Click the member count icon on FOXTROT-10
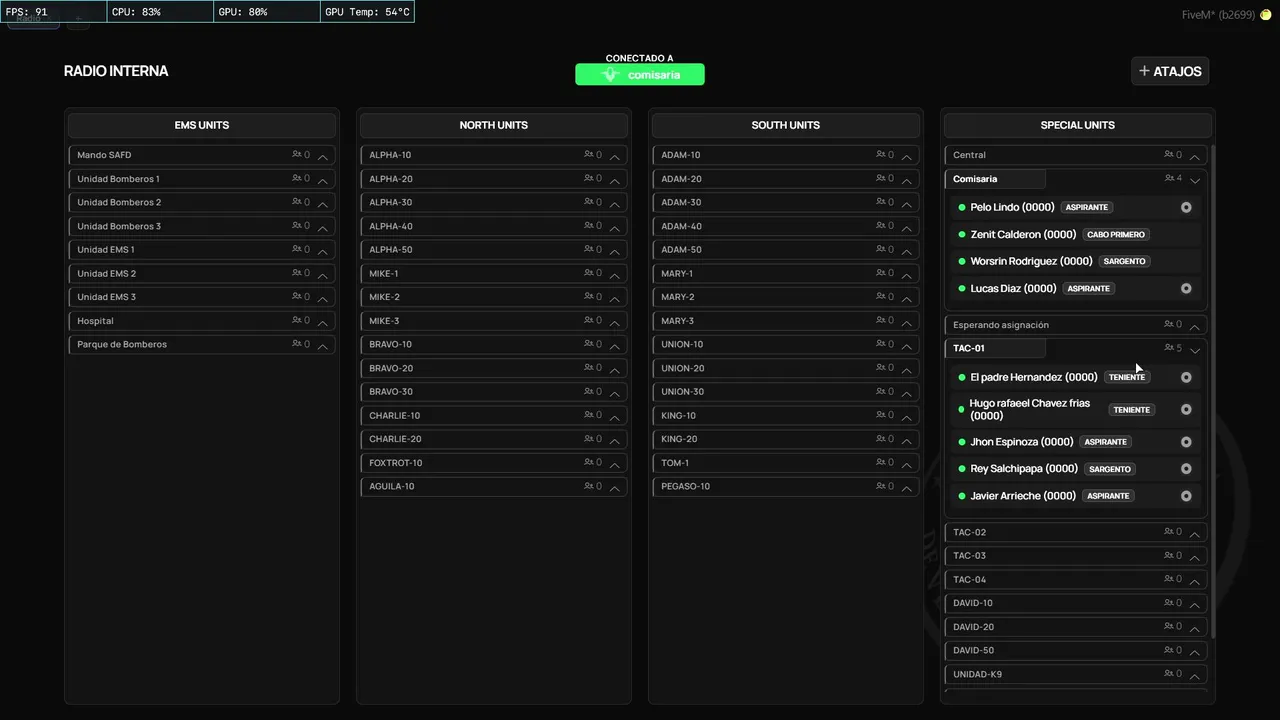The height and width of the screenshot is (720, 1280). pyautogui.click(x=589, y=463)
